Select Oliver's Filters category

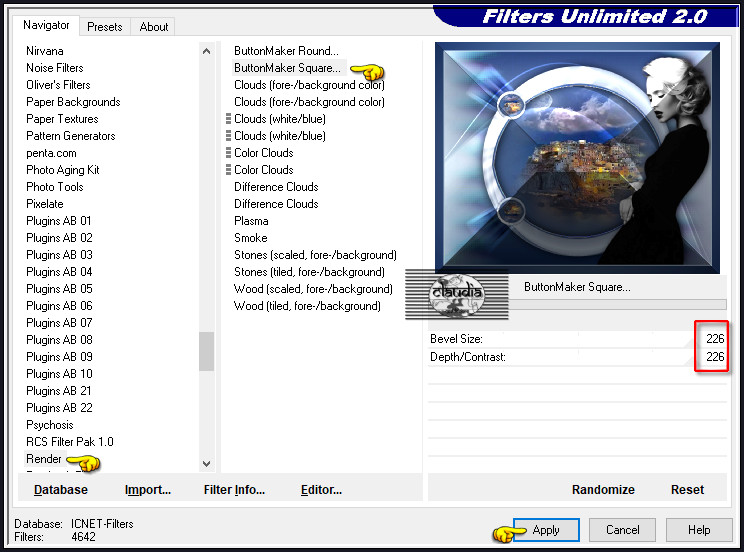pyautogui.click(x=58, y=85)
